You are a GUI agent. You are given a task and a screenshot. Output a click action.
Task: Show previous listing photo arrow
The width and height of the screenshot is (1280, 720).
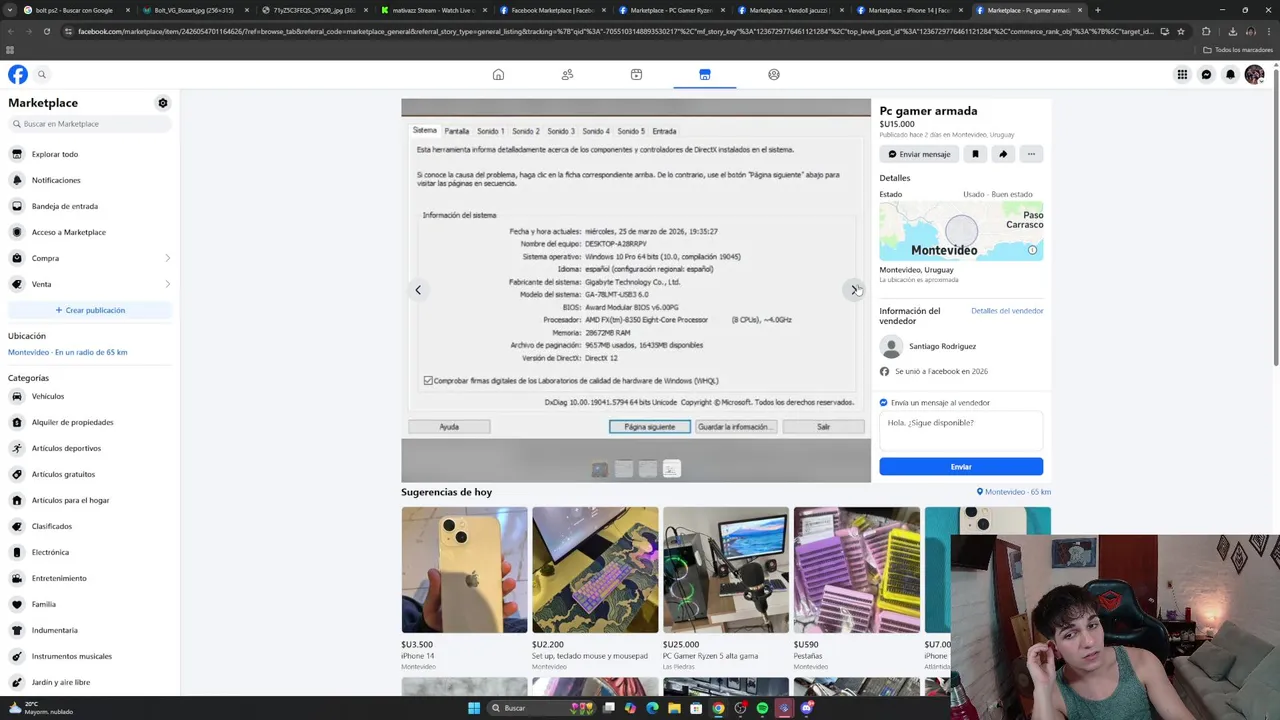tap(418, 290)
